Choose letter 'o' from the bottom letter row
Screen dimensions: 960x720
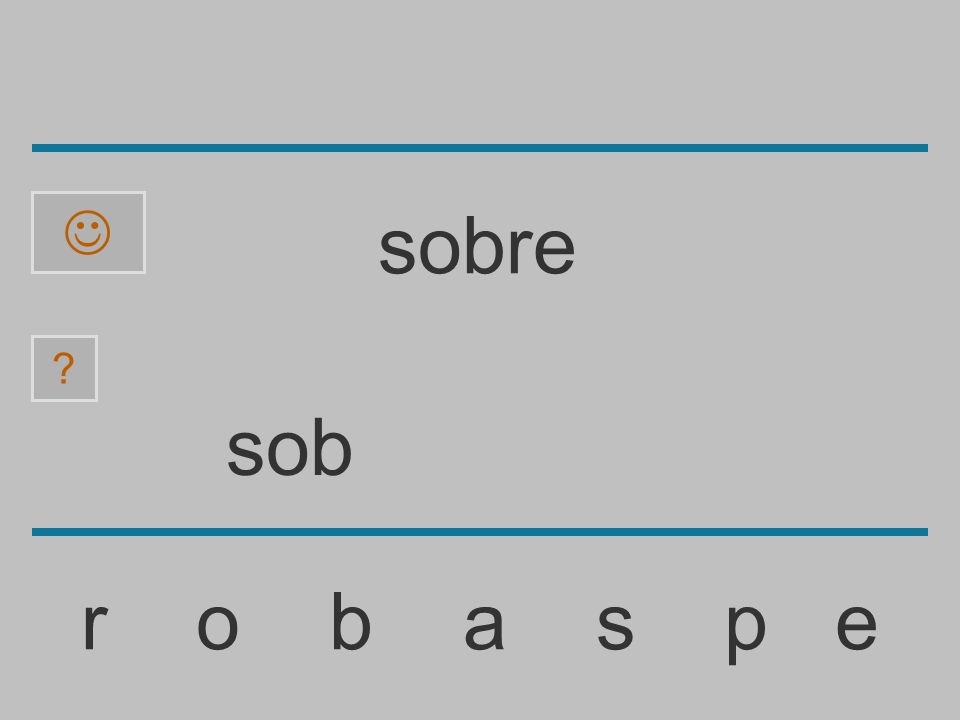pyautogui.click(x=217, y=626)
